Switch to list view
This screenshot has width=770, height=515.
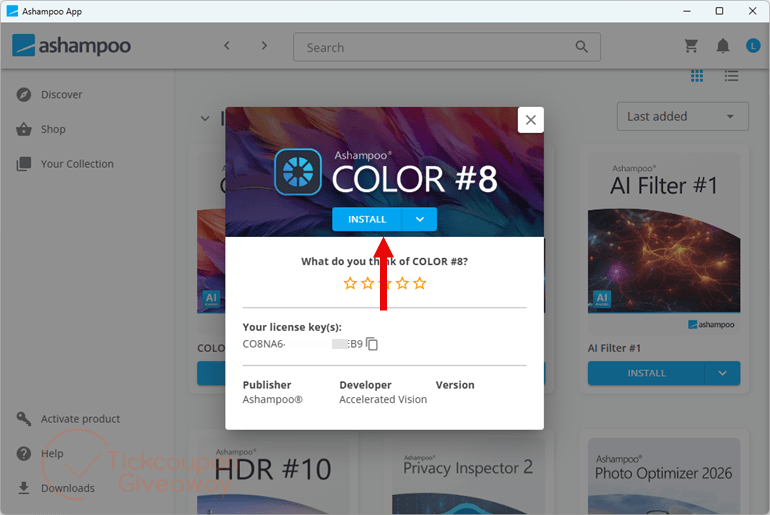(731, 76)
